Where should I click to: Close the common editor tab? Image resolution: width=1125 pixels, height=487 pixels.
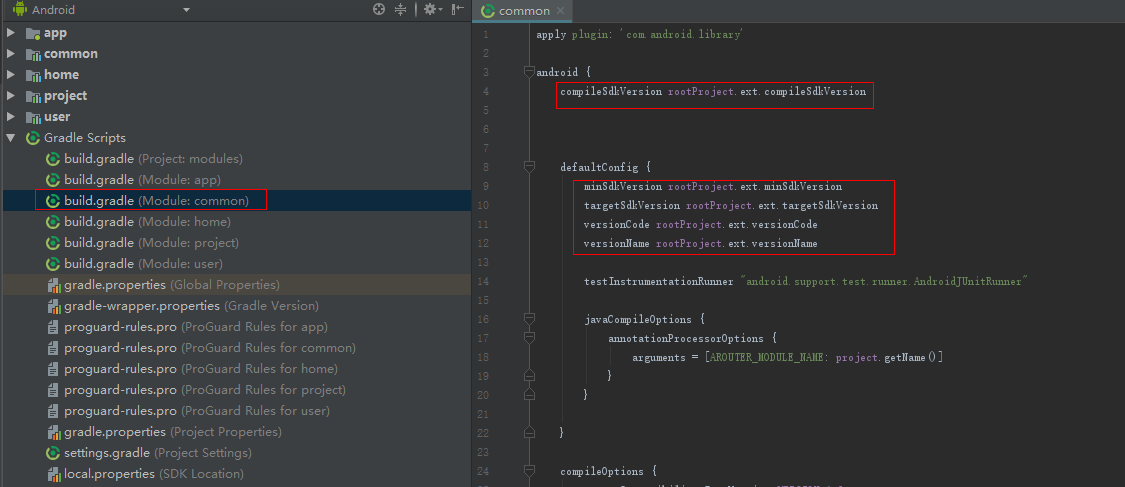pyautogui.click(x=560, y=11)
